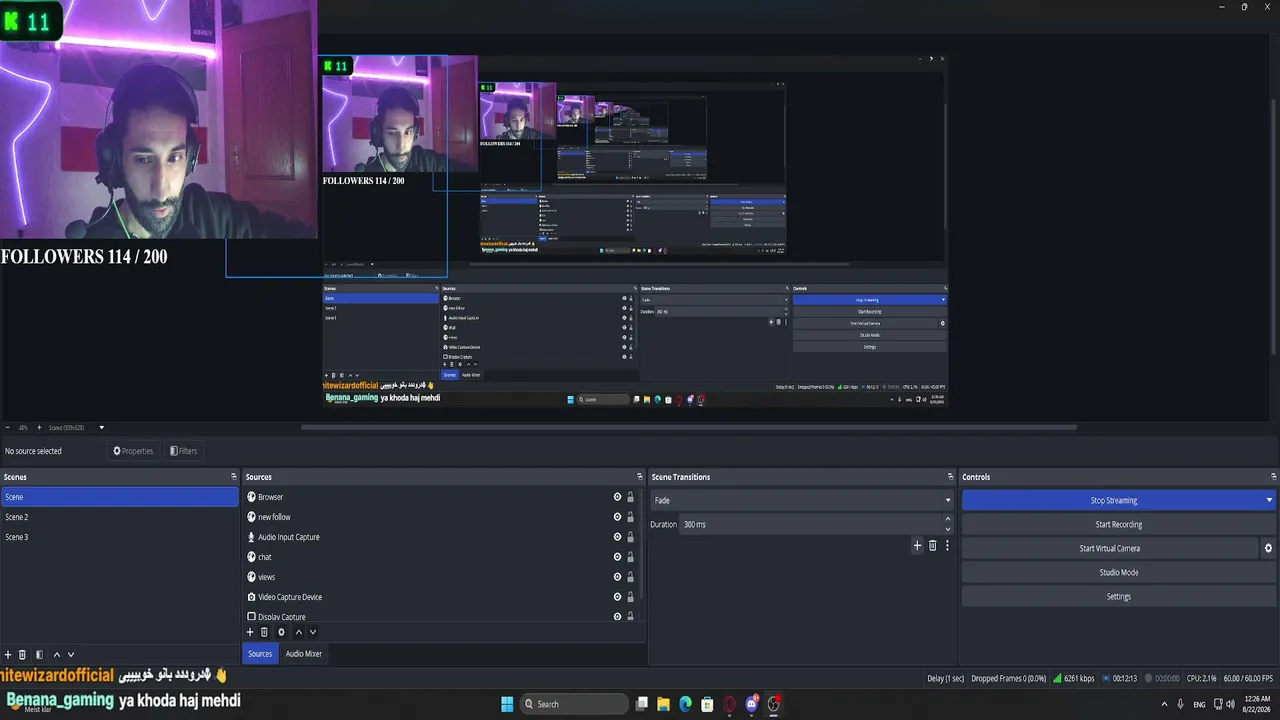Open virtual camera configuration gear
Screen dimensions: 1280x720
tap(1268, 548)
